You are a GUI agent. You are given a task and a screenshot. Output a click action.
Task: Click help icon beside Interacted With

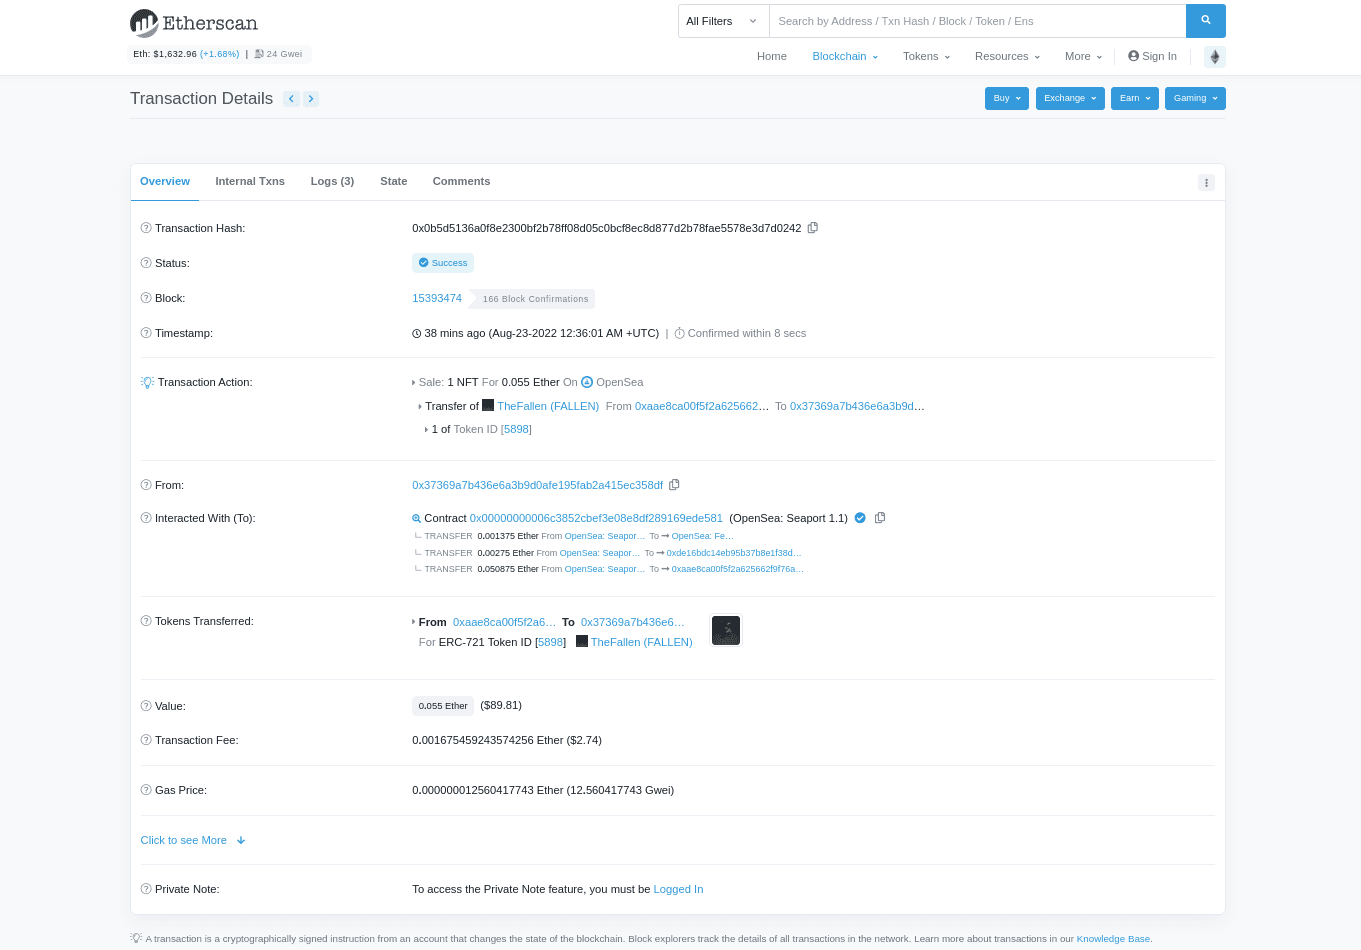(146, 518)
